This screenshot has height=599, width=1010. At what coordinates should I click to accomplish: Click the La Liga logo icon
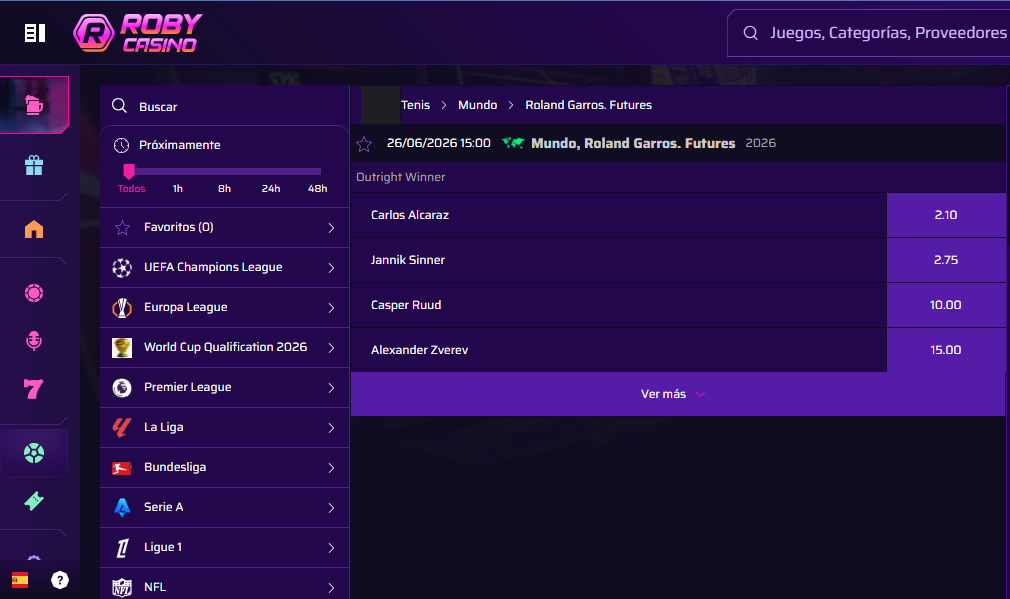[122, 428]
